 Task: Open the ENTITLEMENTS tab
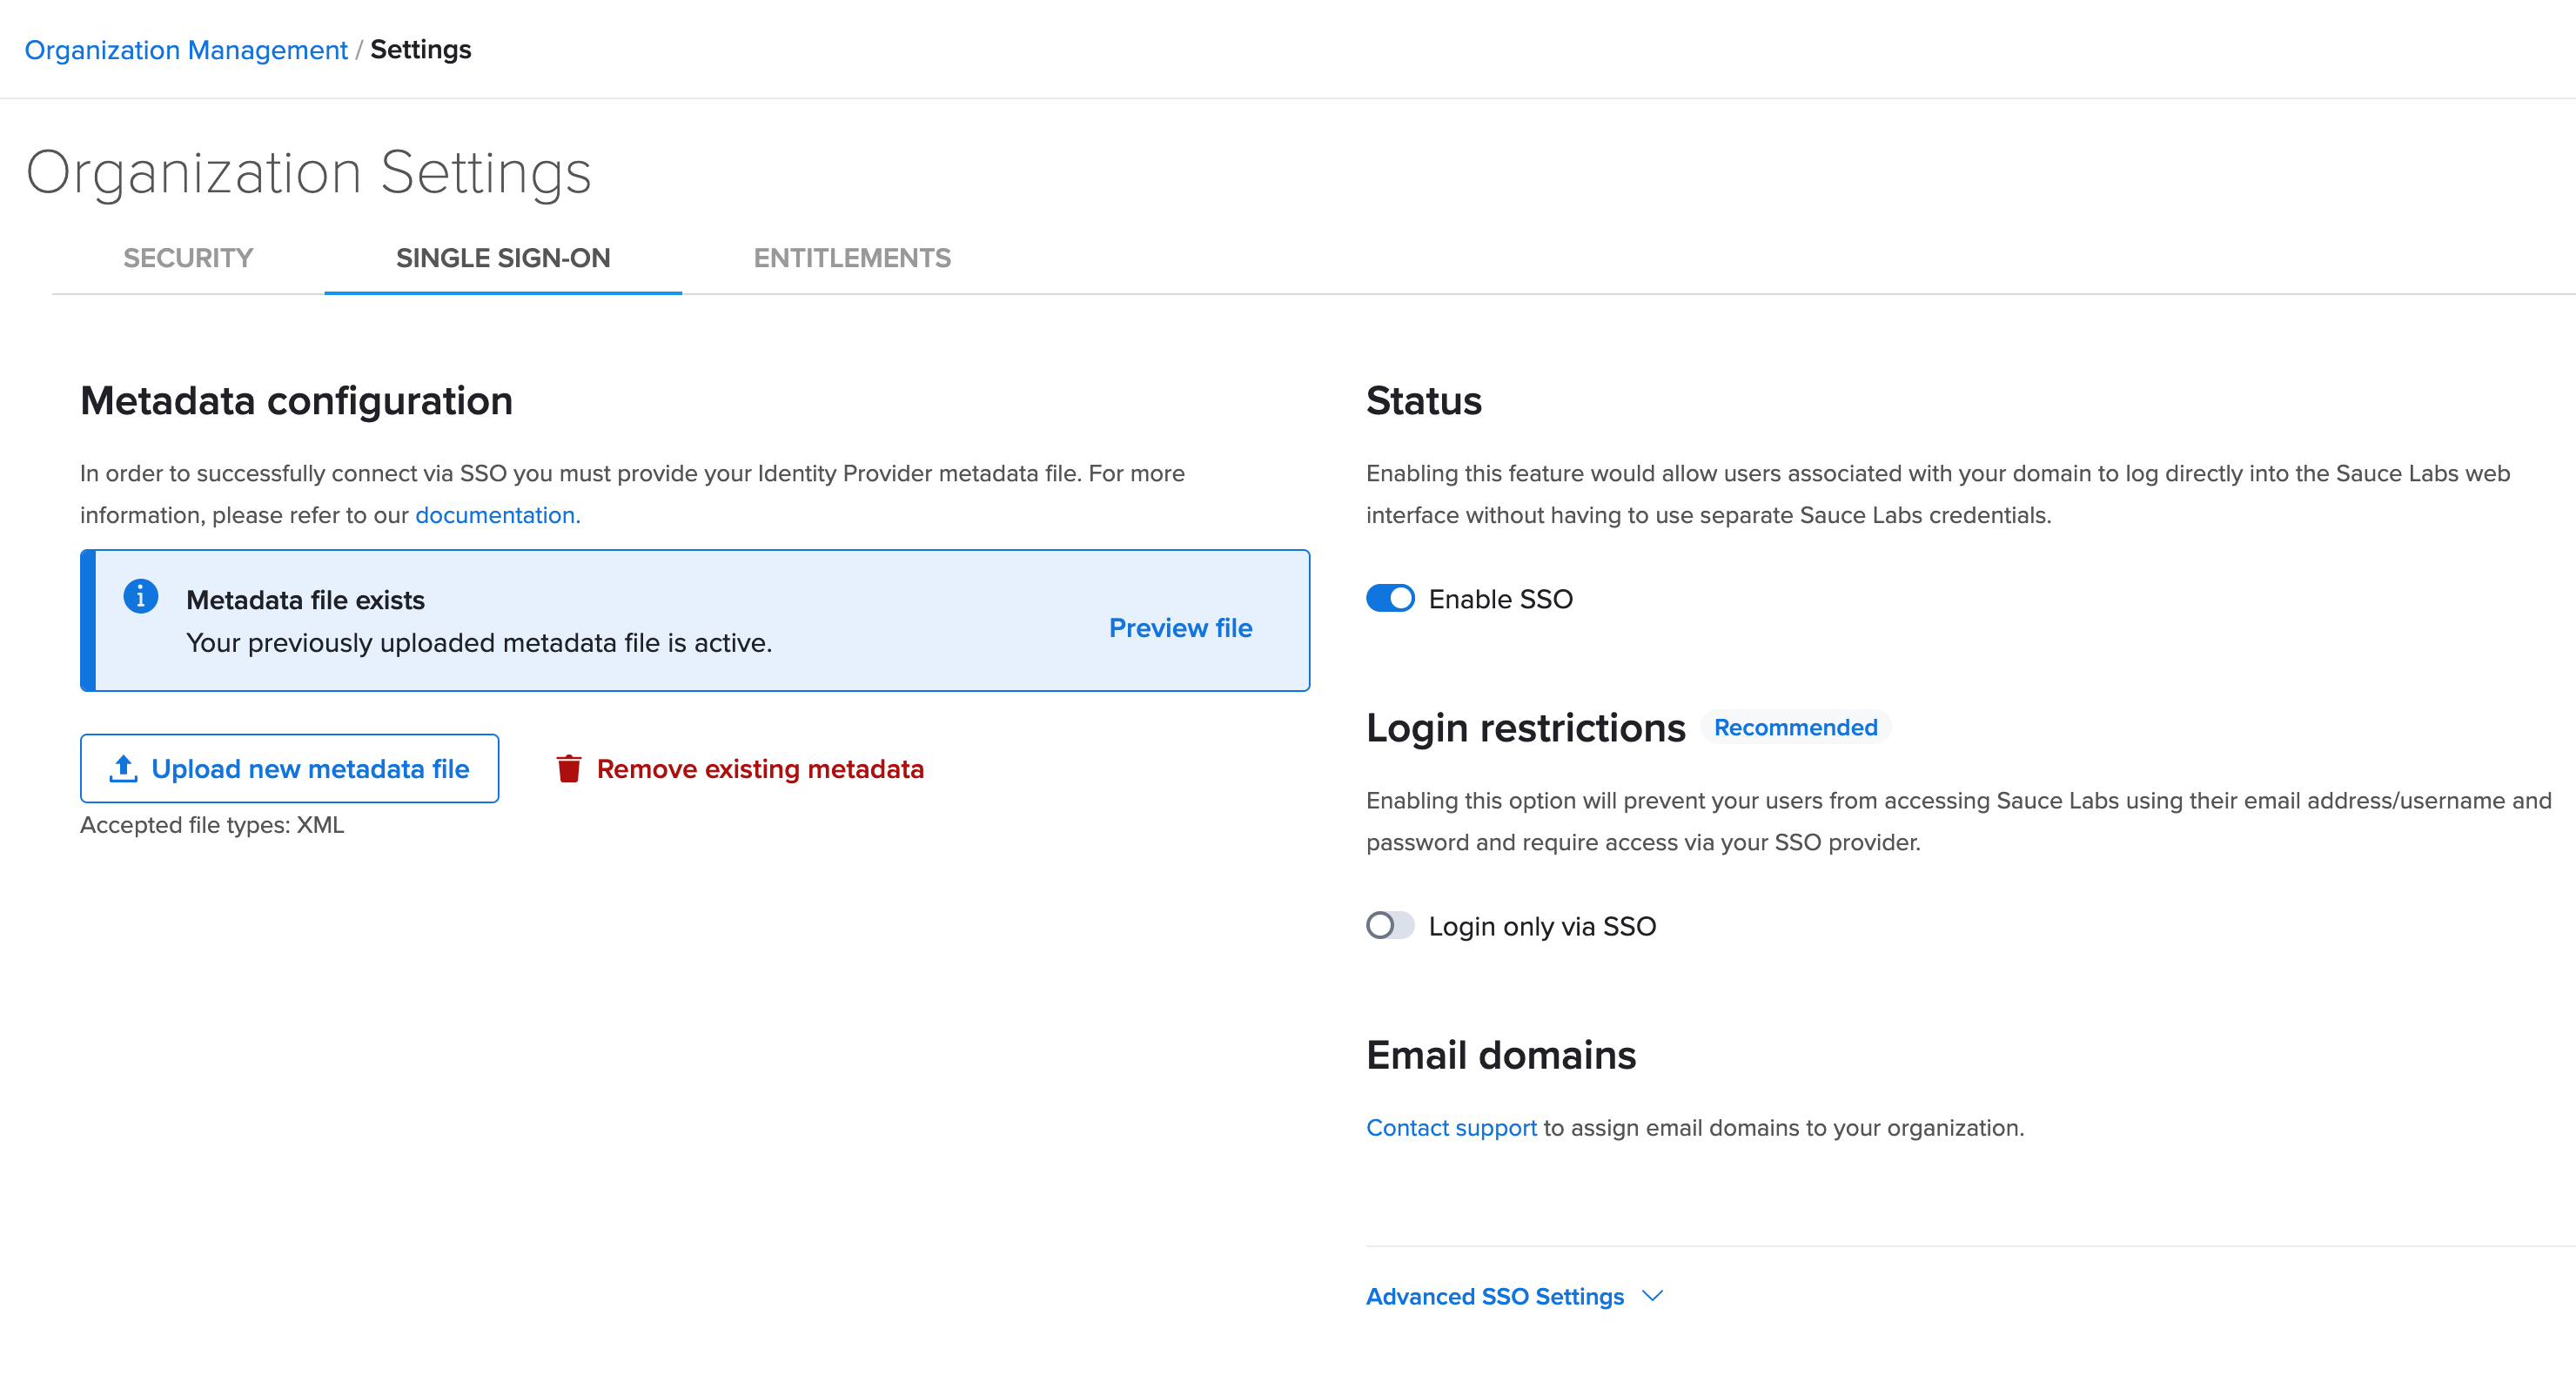pos(851,258)
